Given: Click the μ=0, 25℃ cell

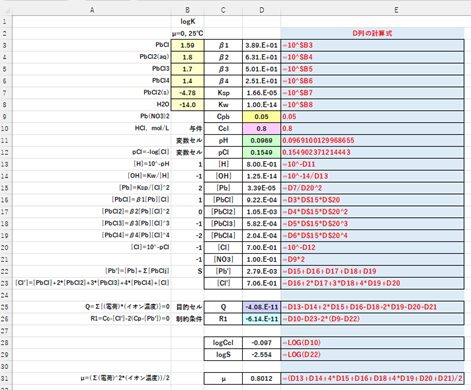Looking at the screenshot, I should 187,33.
